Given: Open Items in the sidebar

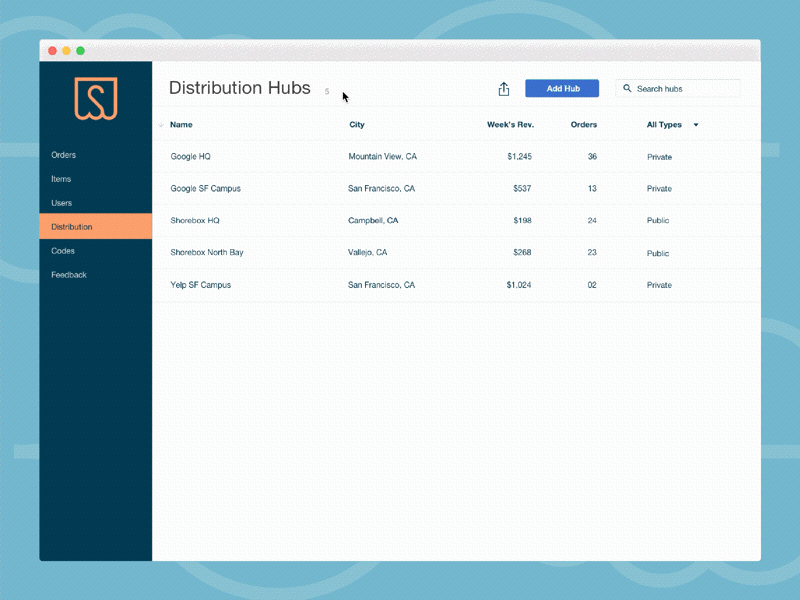Looking at the screenshot, I should (61, 179).
